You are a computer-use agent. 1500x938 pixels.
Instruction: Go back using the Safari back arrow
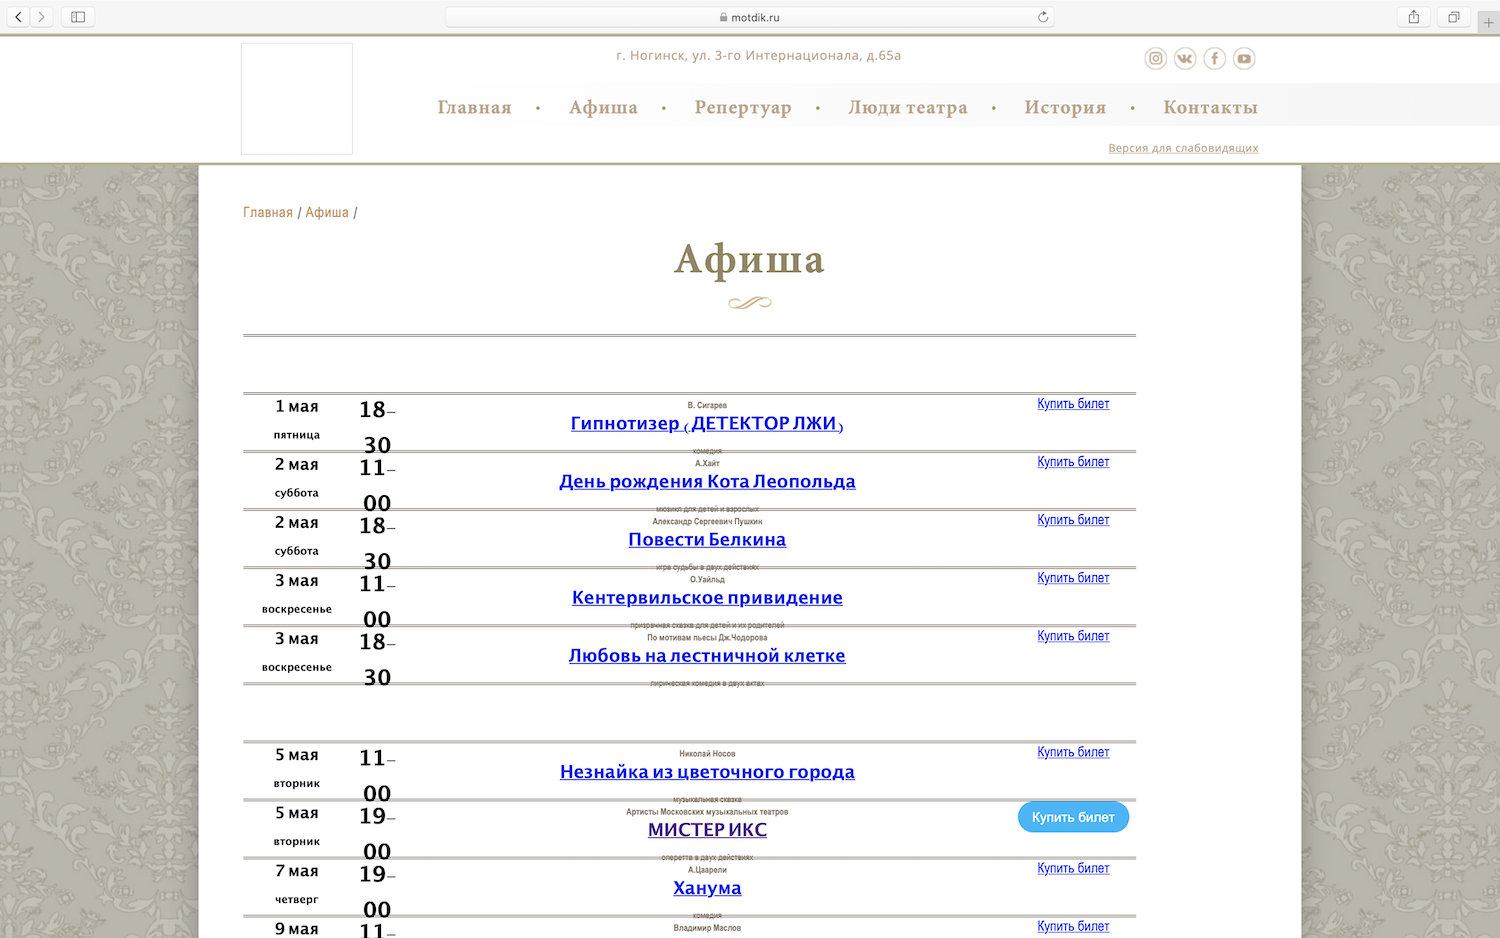[18, 17]
